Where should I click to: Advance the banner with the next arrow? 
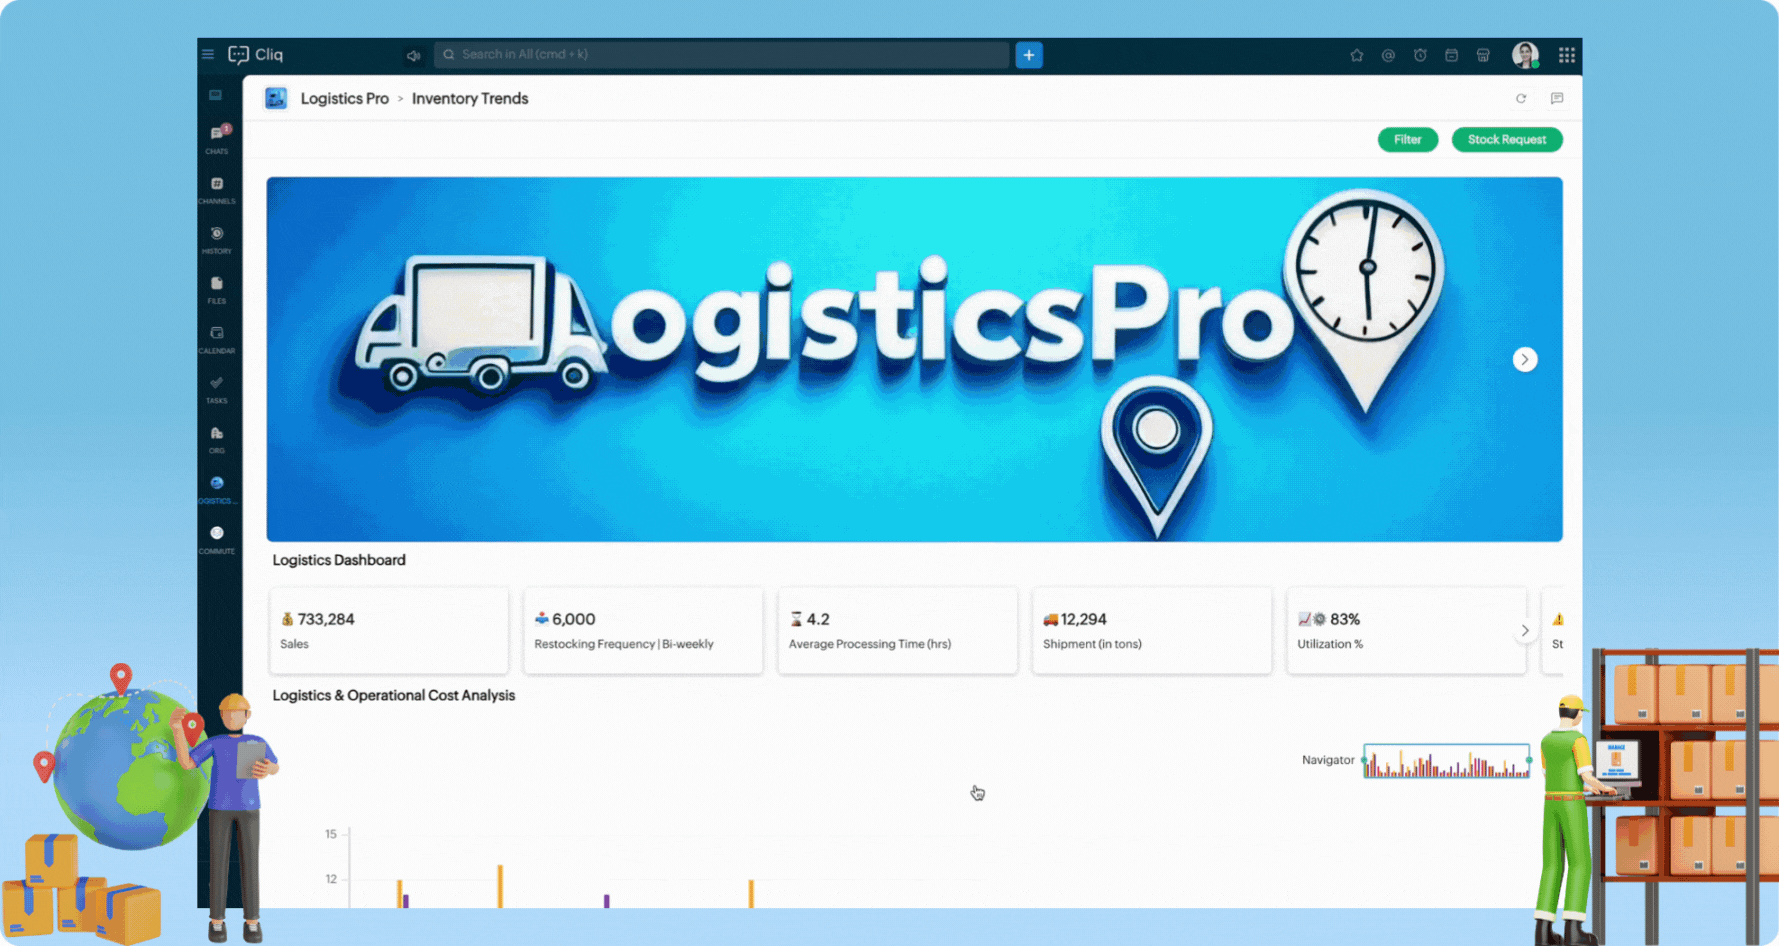click(x=1525, y=359)
